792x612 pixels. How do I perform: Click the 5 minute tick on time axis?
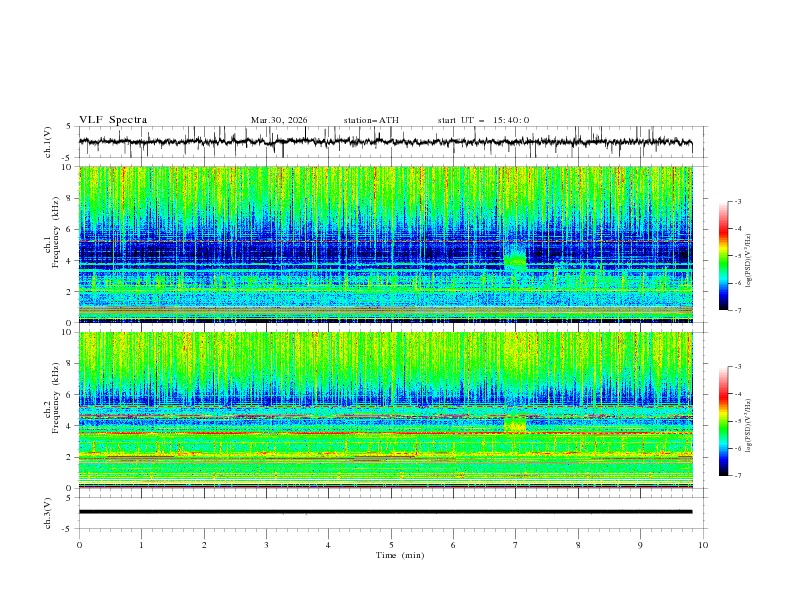(391, 545)
